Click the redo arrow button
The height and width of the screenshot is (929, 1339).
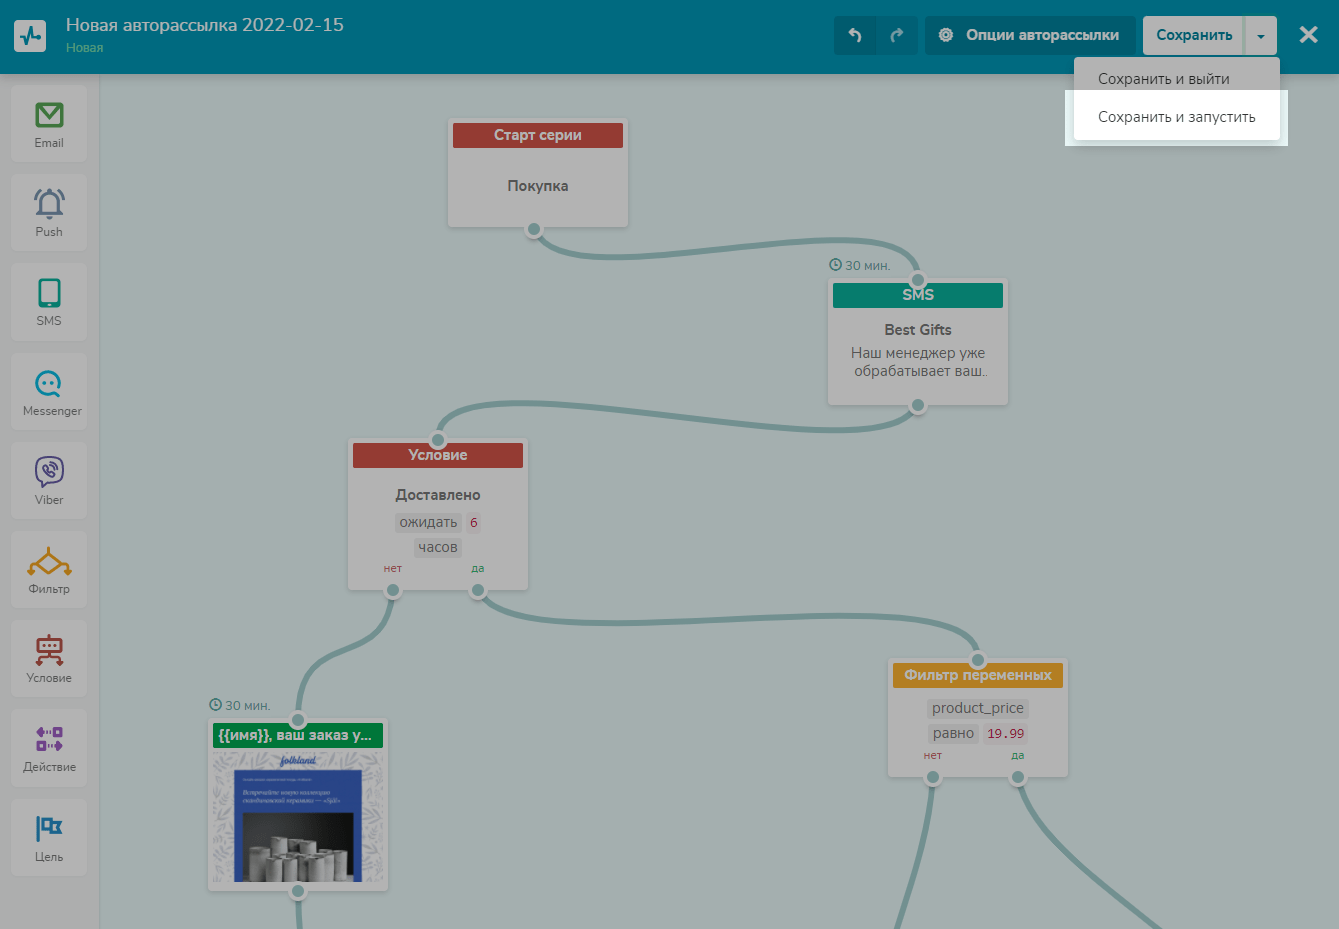(897, 35)
